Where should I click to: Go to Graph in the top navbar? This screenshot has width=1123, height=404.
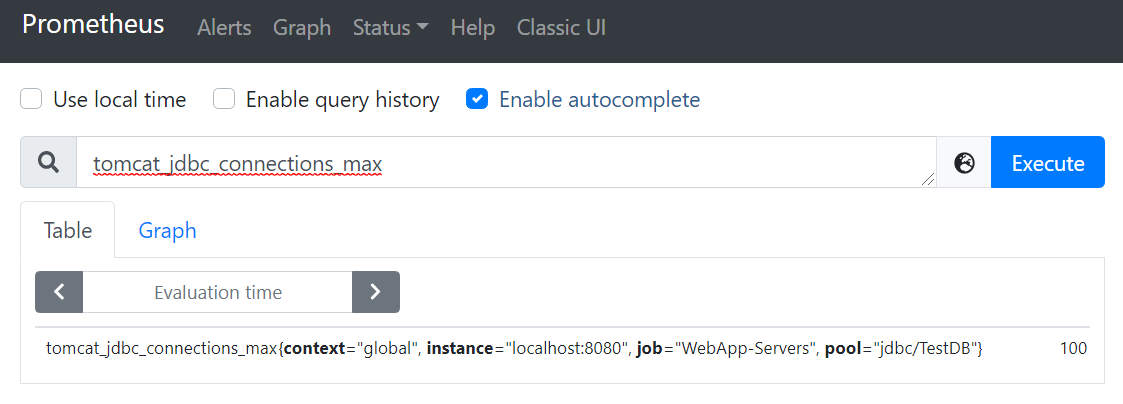click(x=302, y=28)
